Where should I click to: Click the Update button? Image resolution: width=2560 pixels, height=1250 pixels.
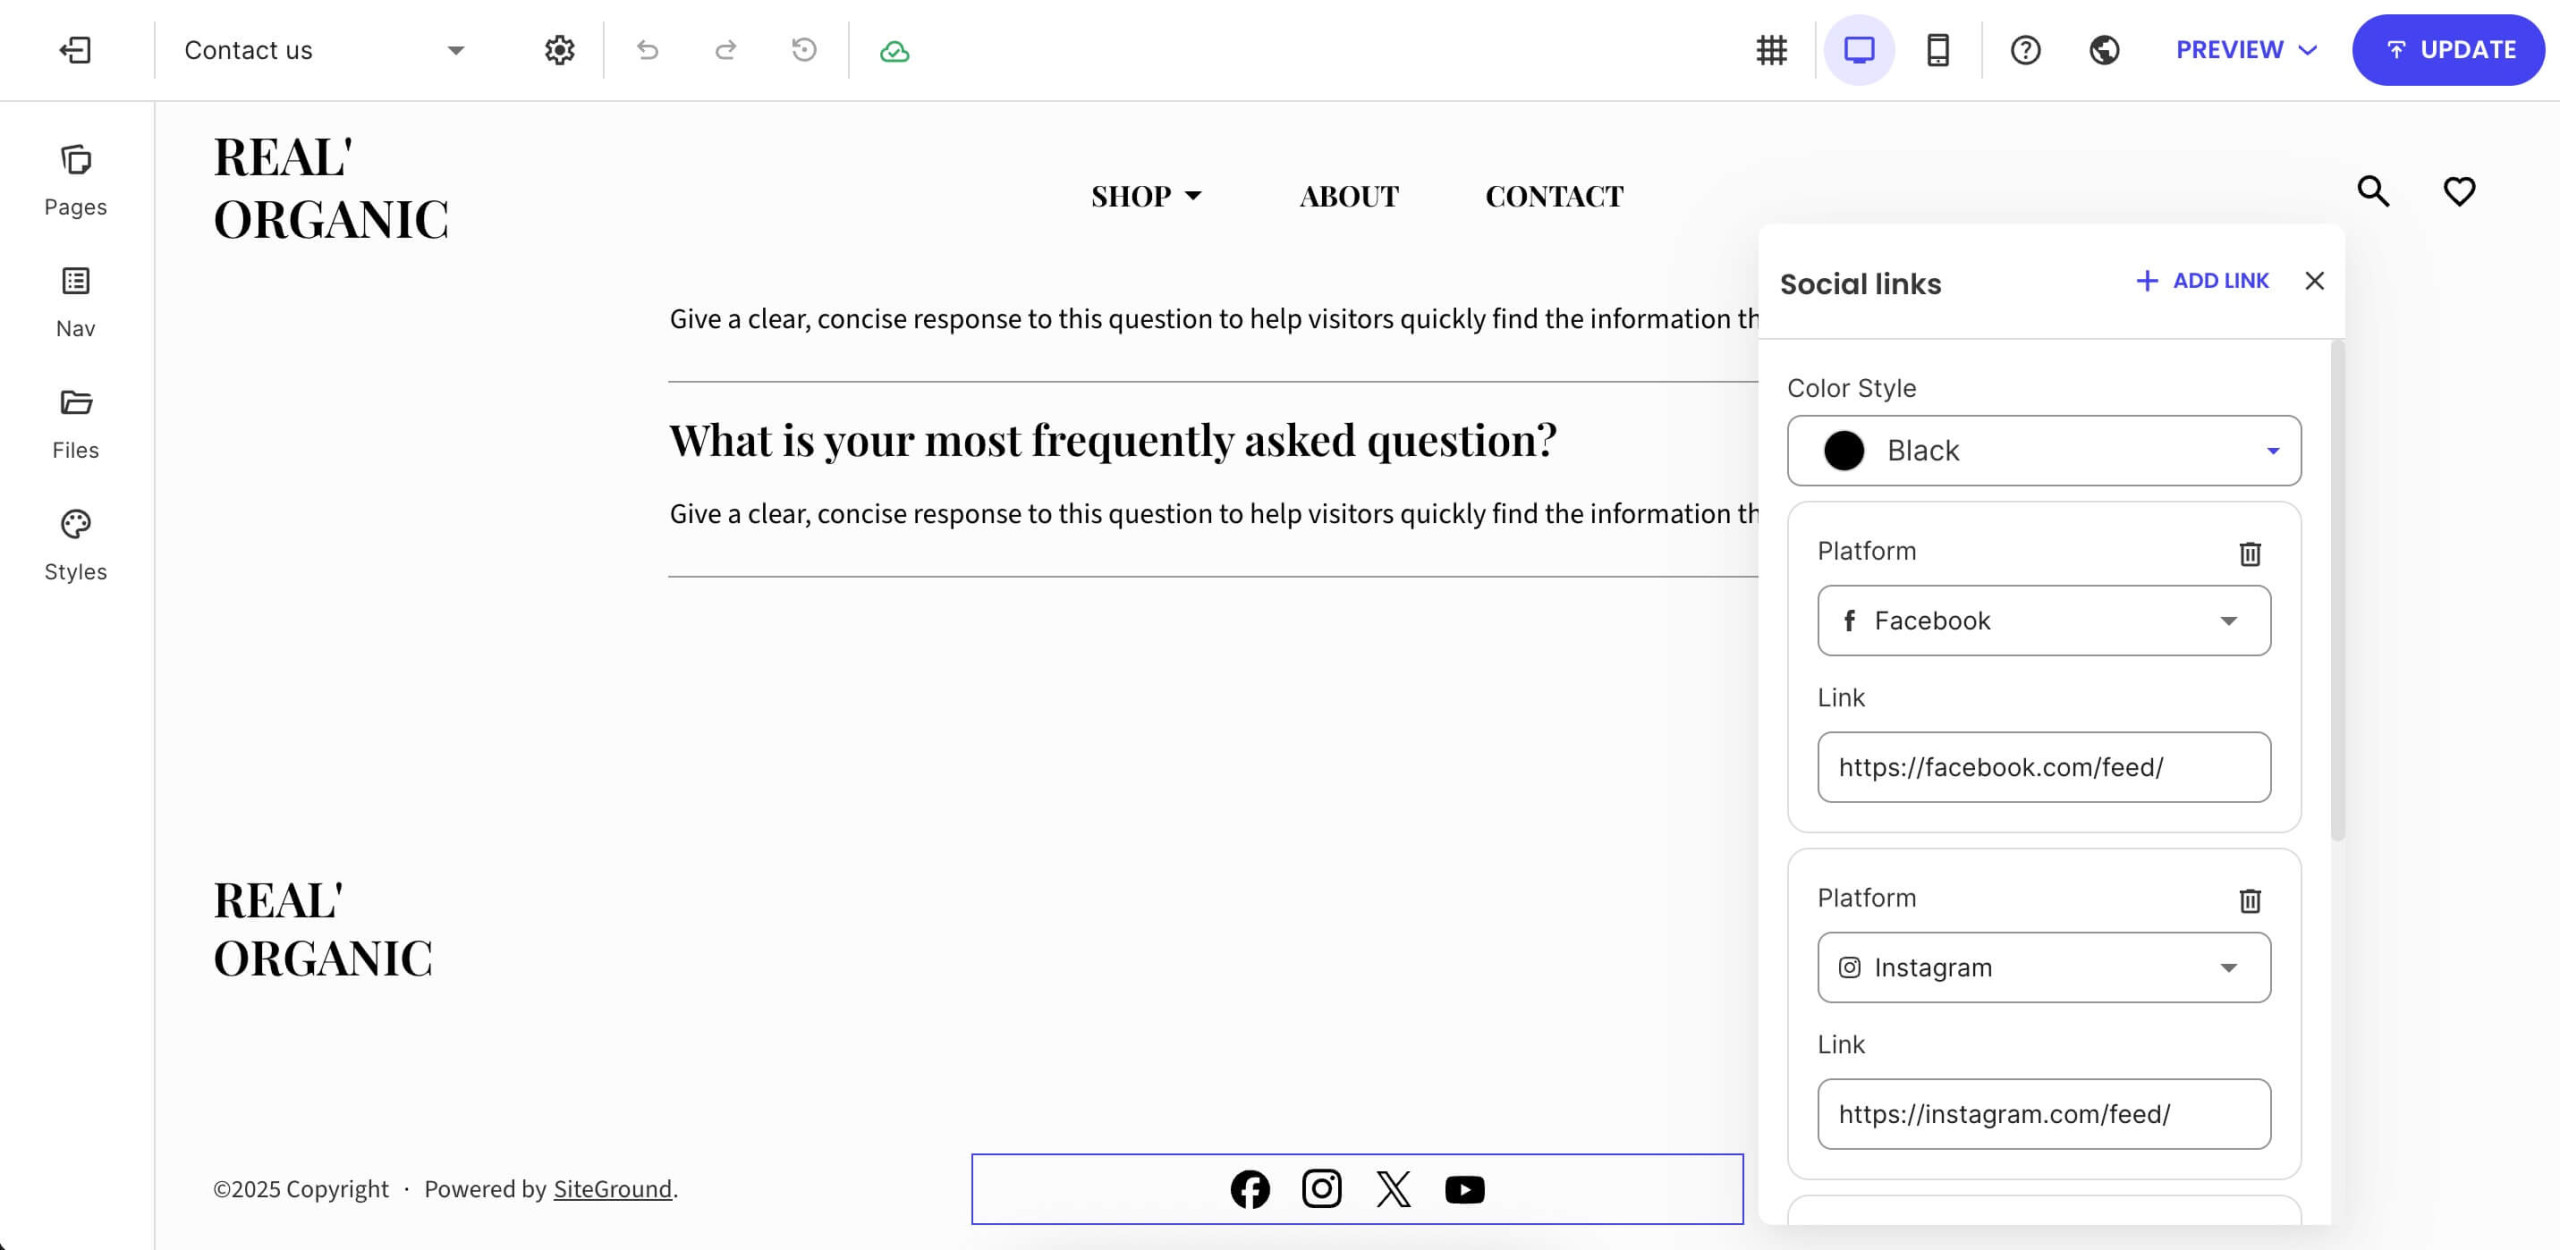pos(2448,50)
